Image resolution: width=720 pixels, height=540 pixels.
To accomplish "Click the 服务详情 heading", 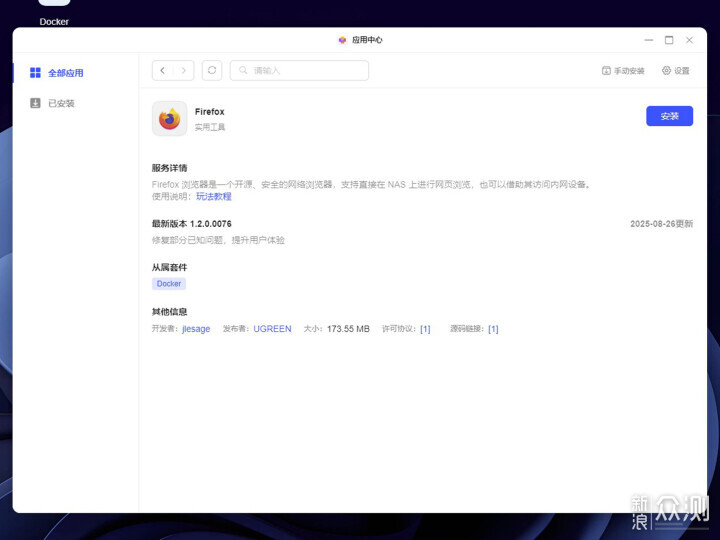I will pyautogui.click(x=169, y=168).
